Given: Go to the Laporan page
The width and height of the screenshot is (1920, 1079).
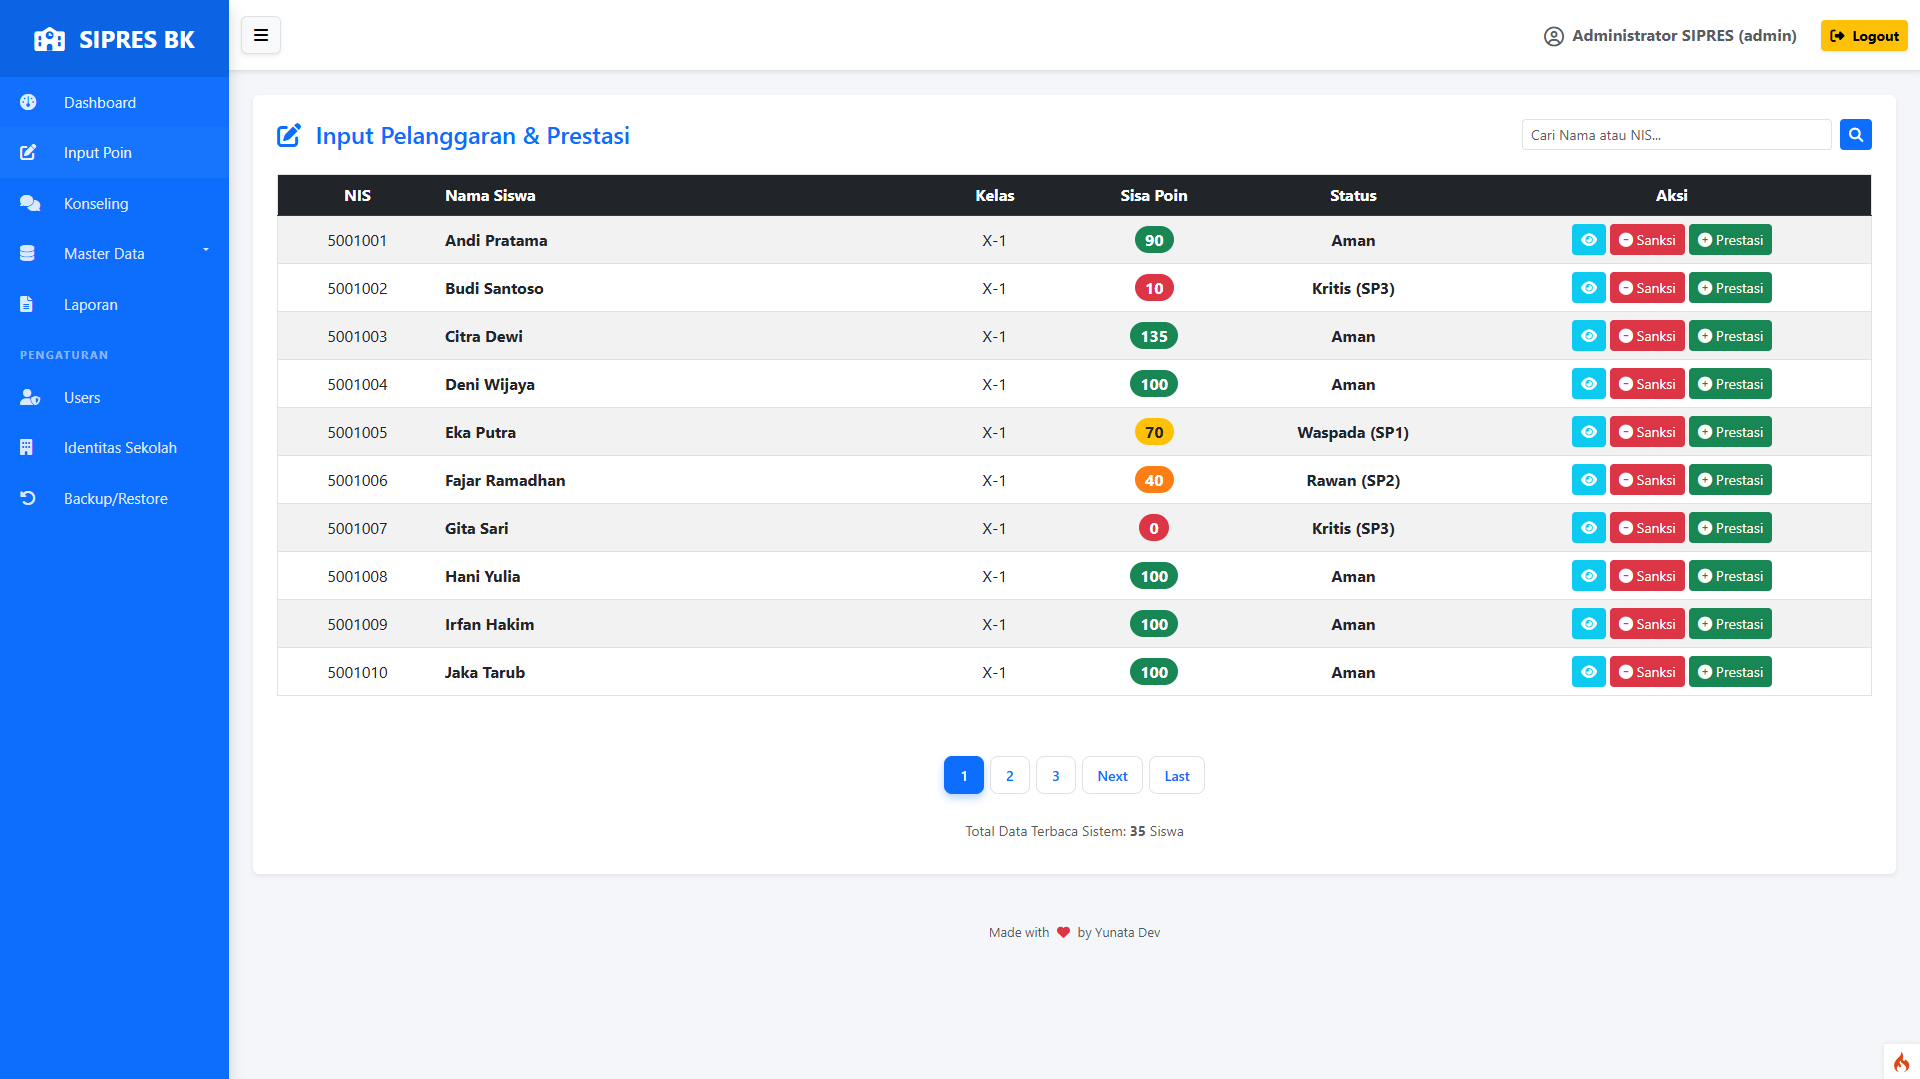Looking at the screenshot, I should pos(91,305).
